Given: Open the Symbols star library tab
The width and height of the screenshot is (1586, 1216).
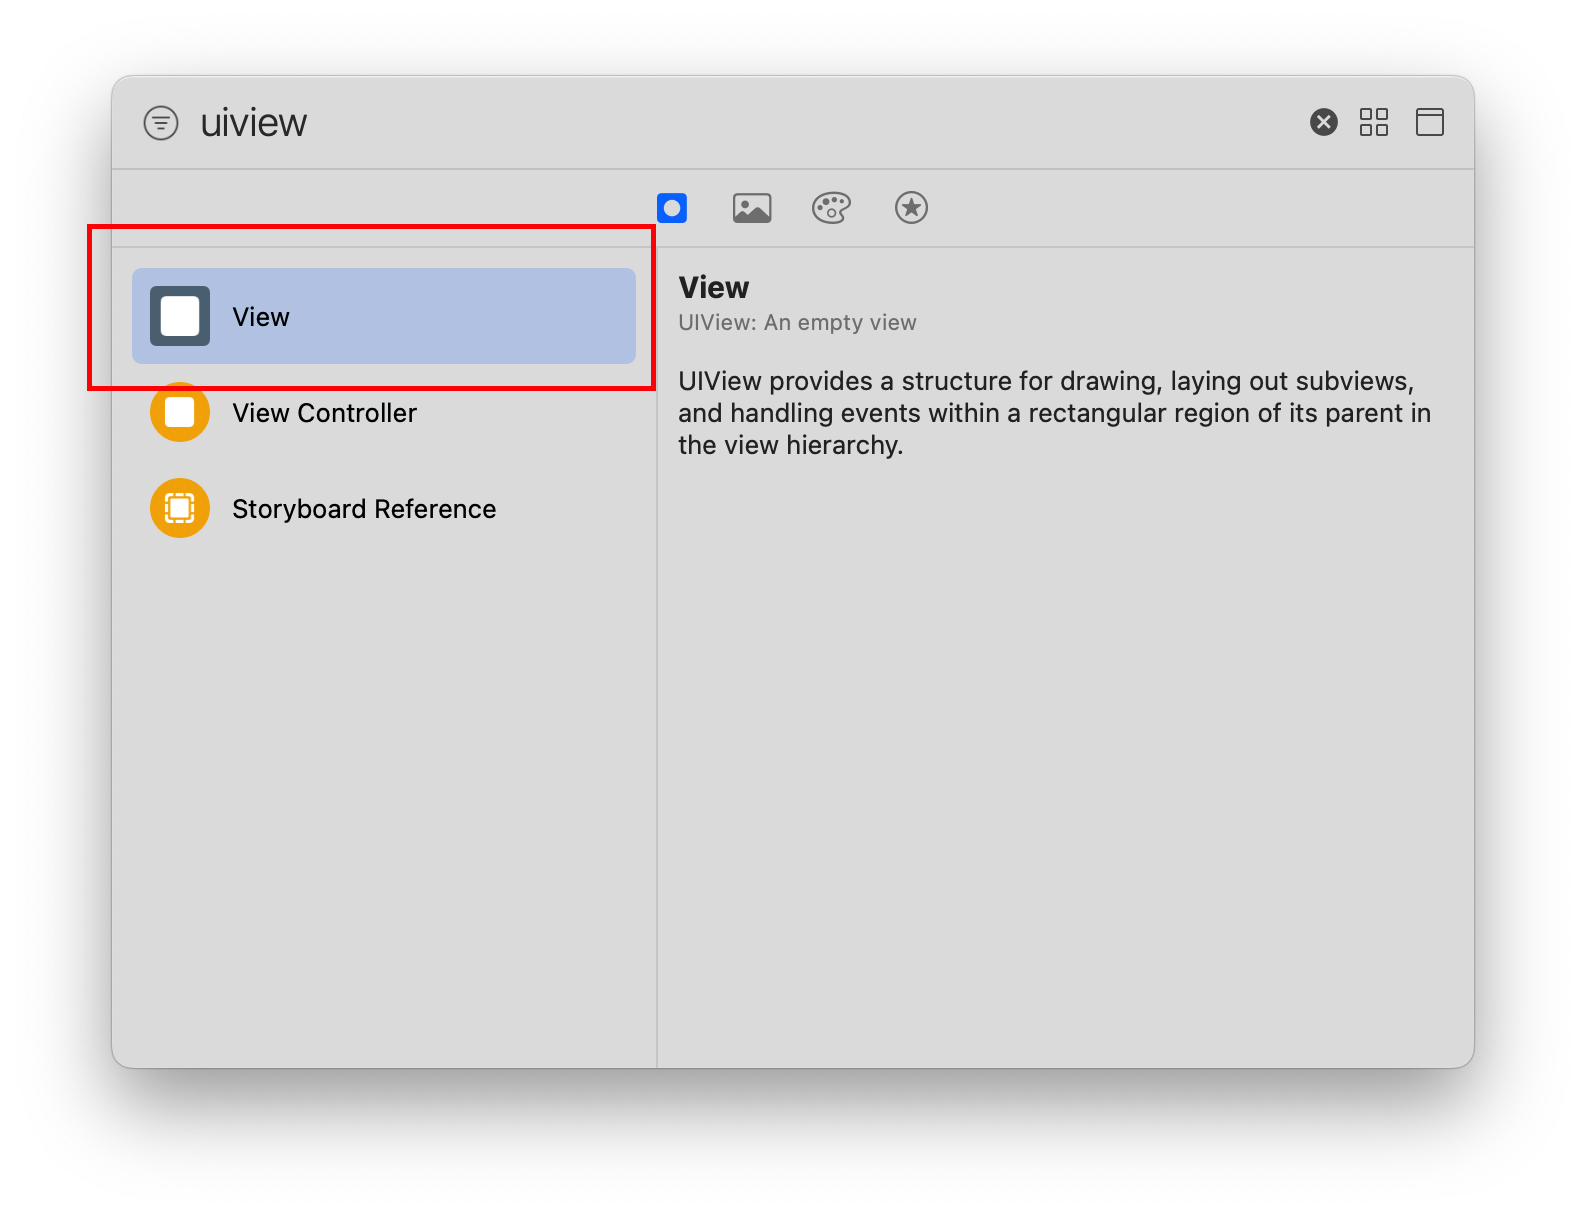Looking at the screenshot, I should [911, 208].
